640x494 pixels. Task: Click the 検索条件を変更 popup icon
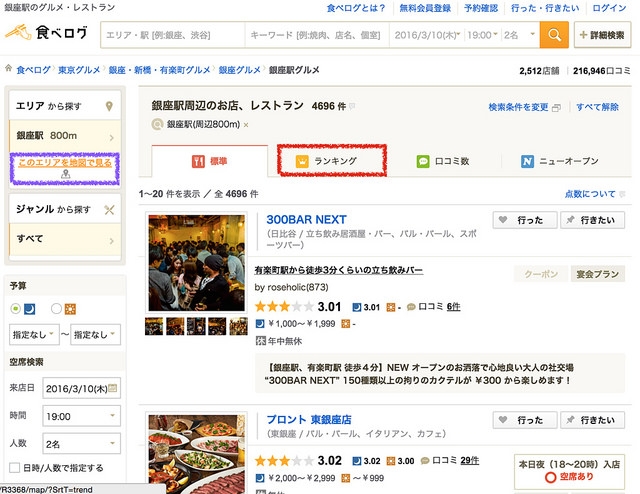(556, 108)
